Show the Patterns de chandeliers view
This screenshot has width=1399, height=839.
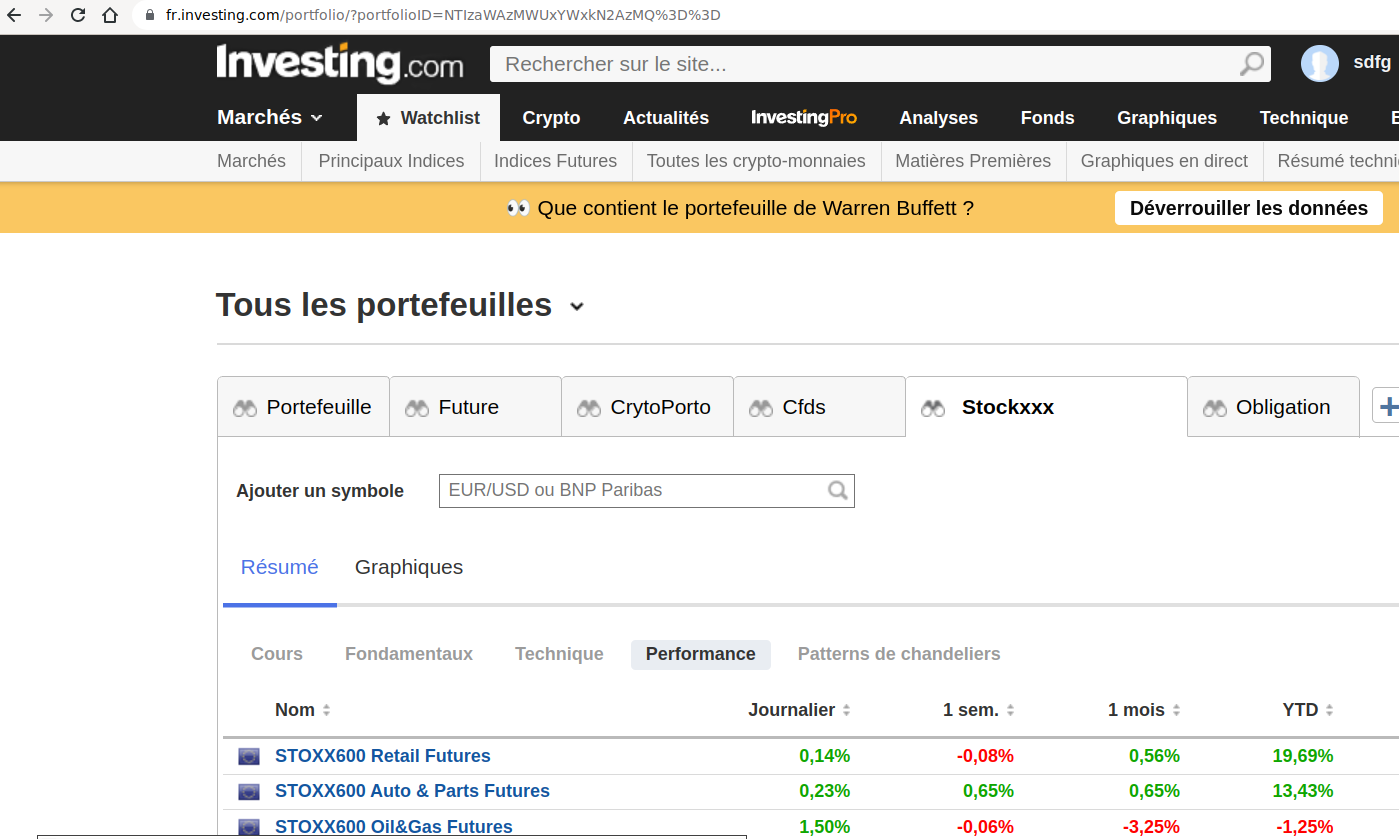click(899, 654)
